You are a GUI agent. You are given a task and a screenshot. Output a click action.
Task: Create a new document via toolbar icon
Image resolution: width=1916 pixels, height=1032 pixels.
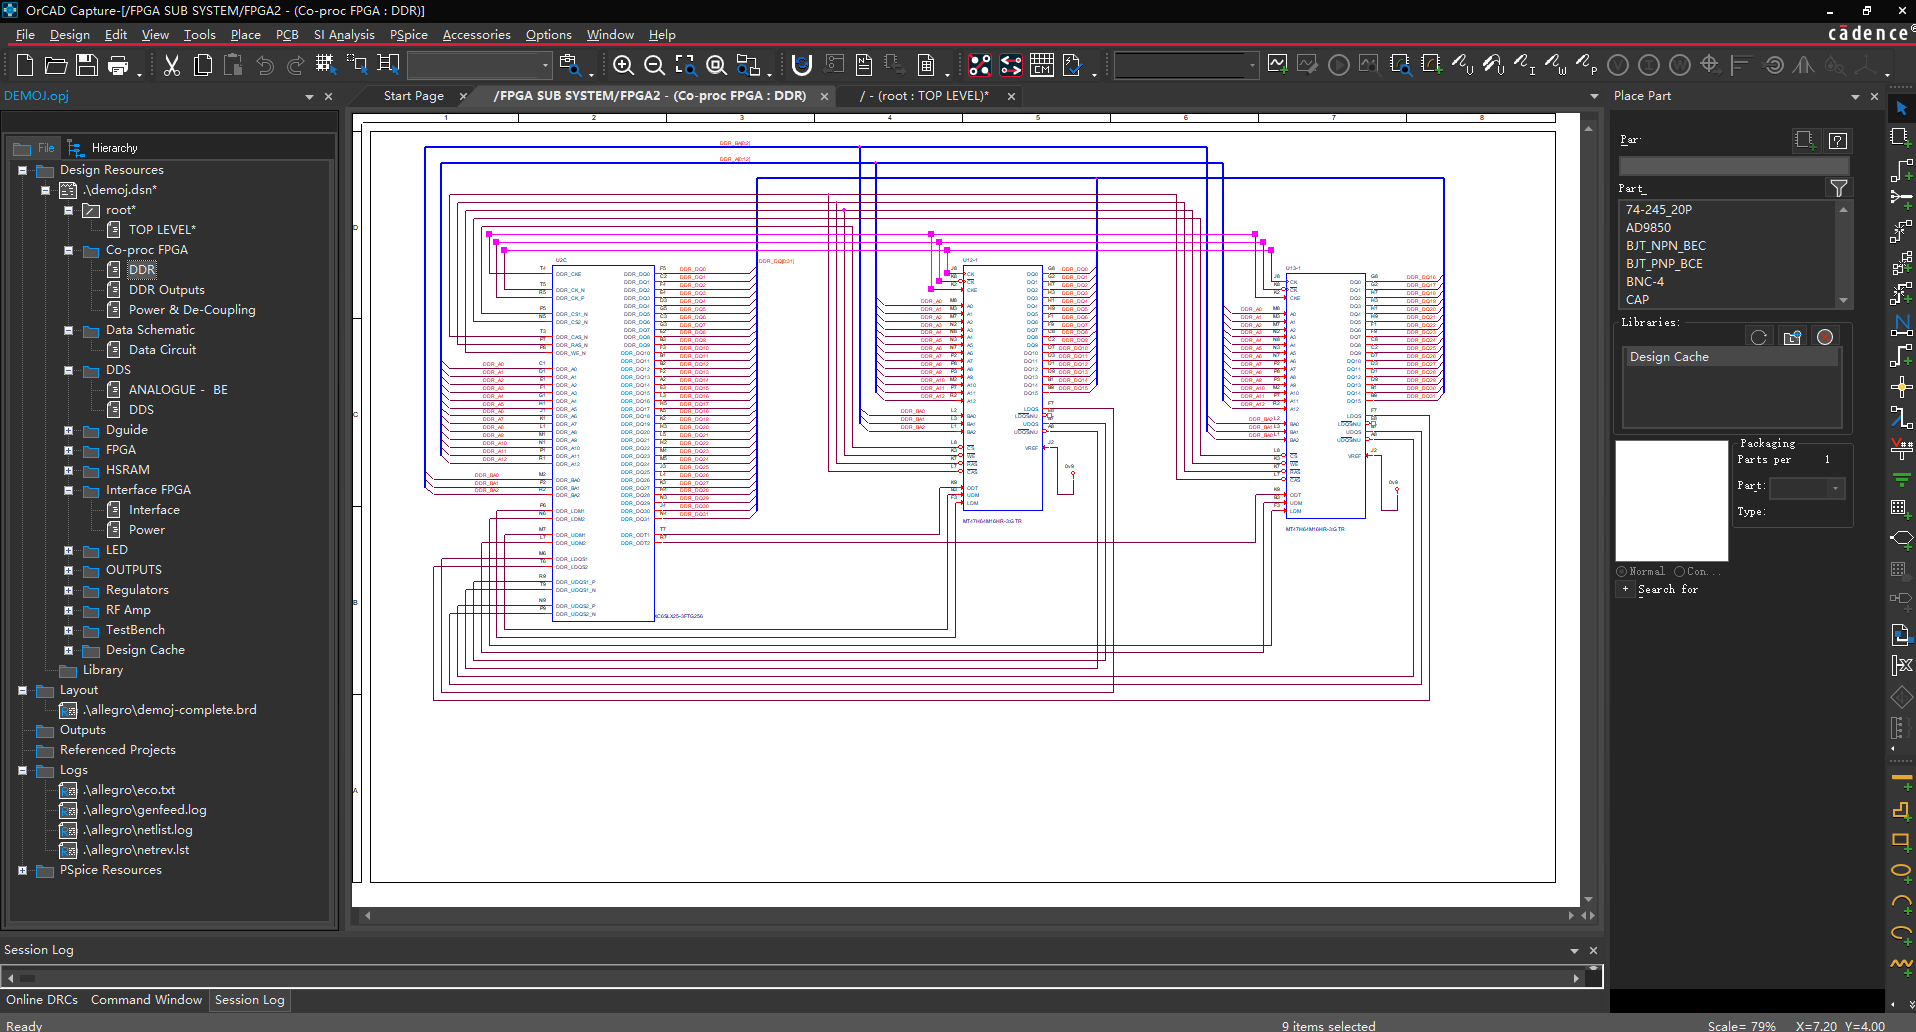click(25, 66)
